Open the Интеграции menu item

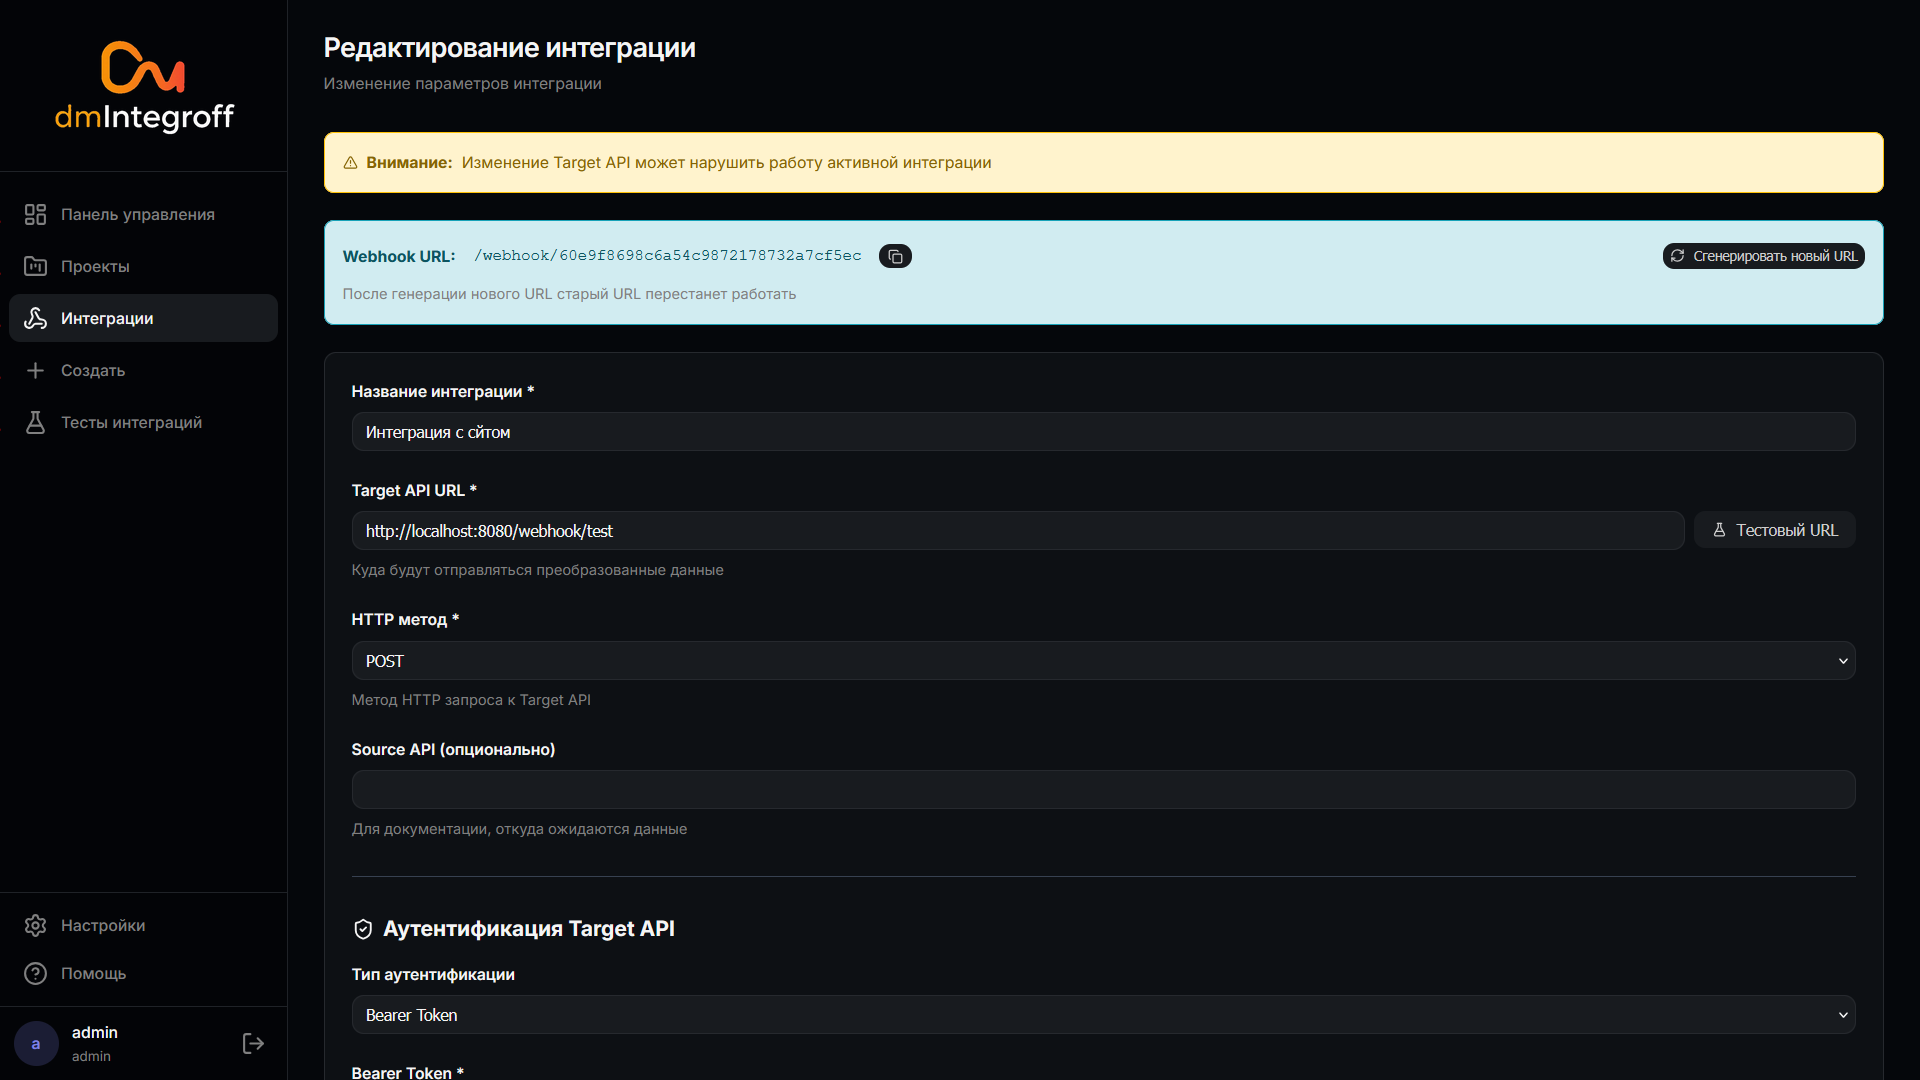[x=143, y=319]
